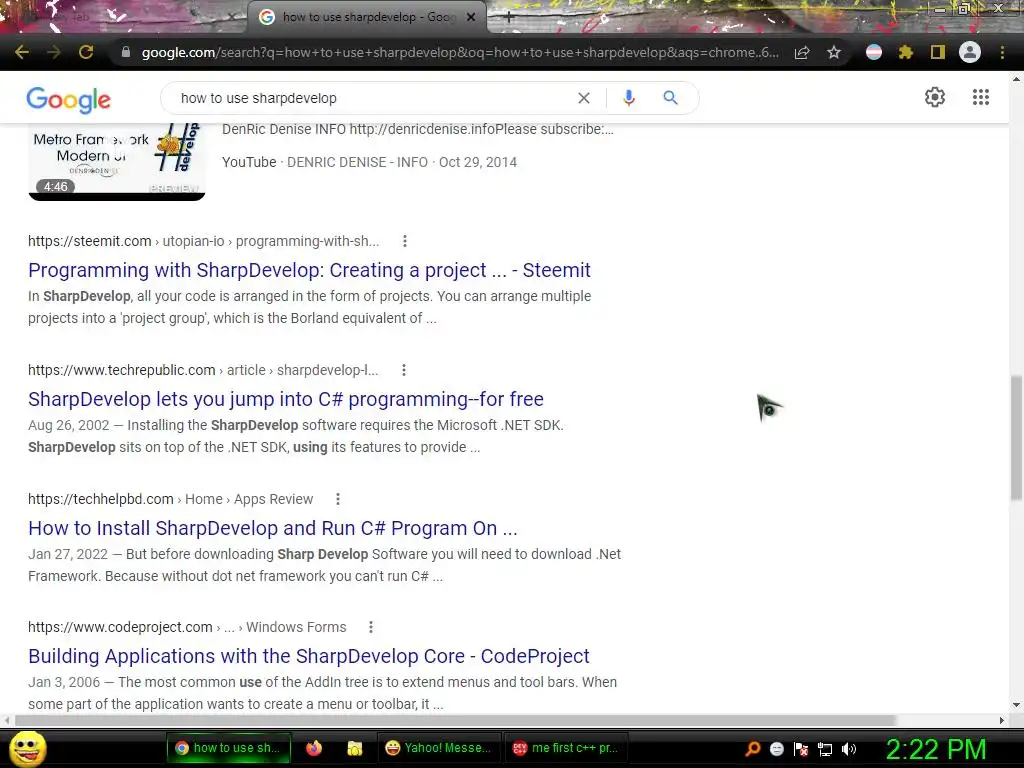Open a new tab with the plus button
This screenshot has width=1024, height=768.
pos(509,18)
